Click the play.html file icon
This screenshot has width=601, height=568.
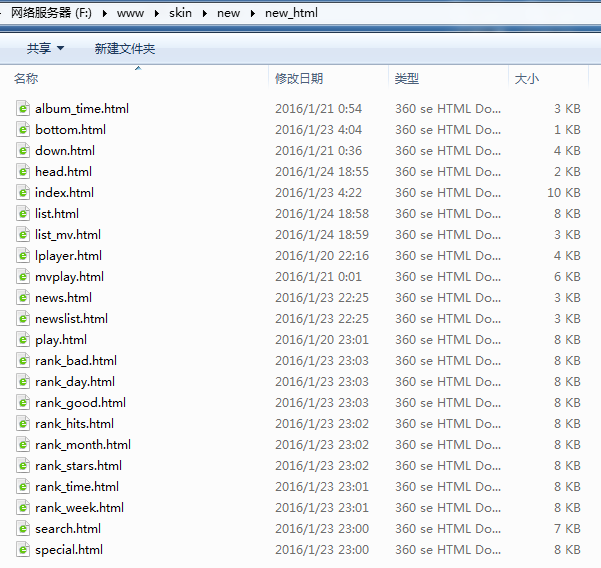(x=23, y=340)
